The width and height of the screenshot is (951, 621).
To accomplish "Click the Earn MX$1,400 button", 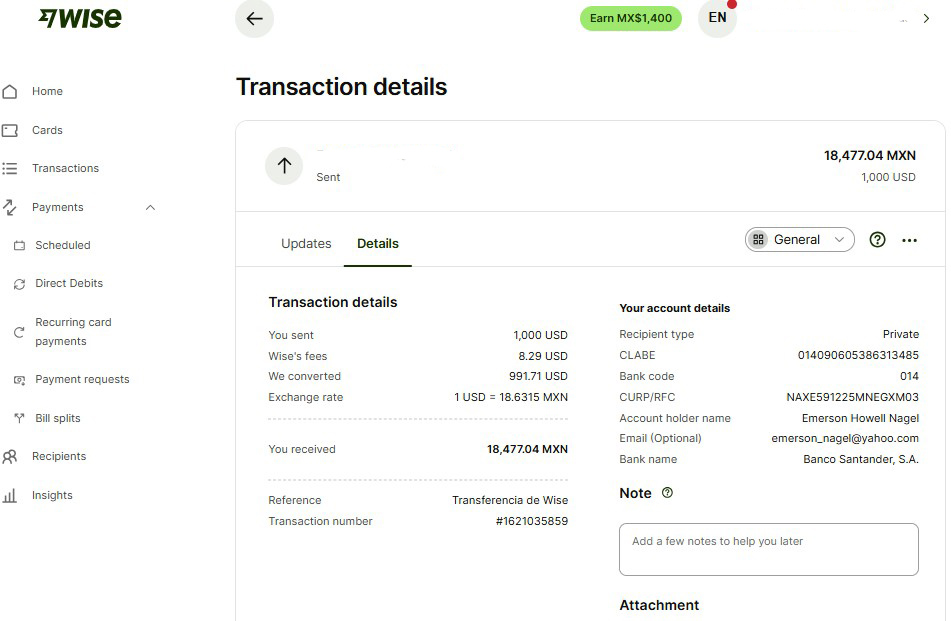I will click(630, 18).
